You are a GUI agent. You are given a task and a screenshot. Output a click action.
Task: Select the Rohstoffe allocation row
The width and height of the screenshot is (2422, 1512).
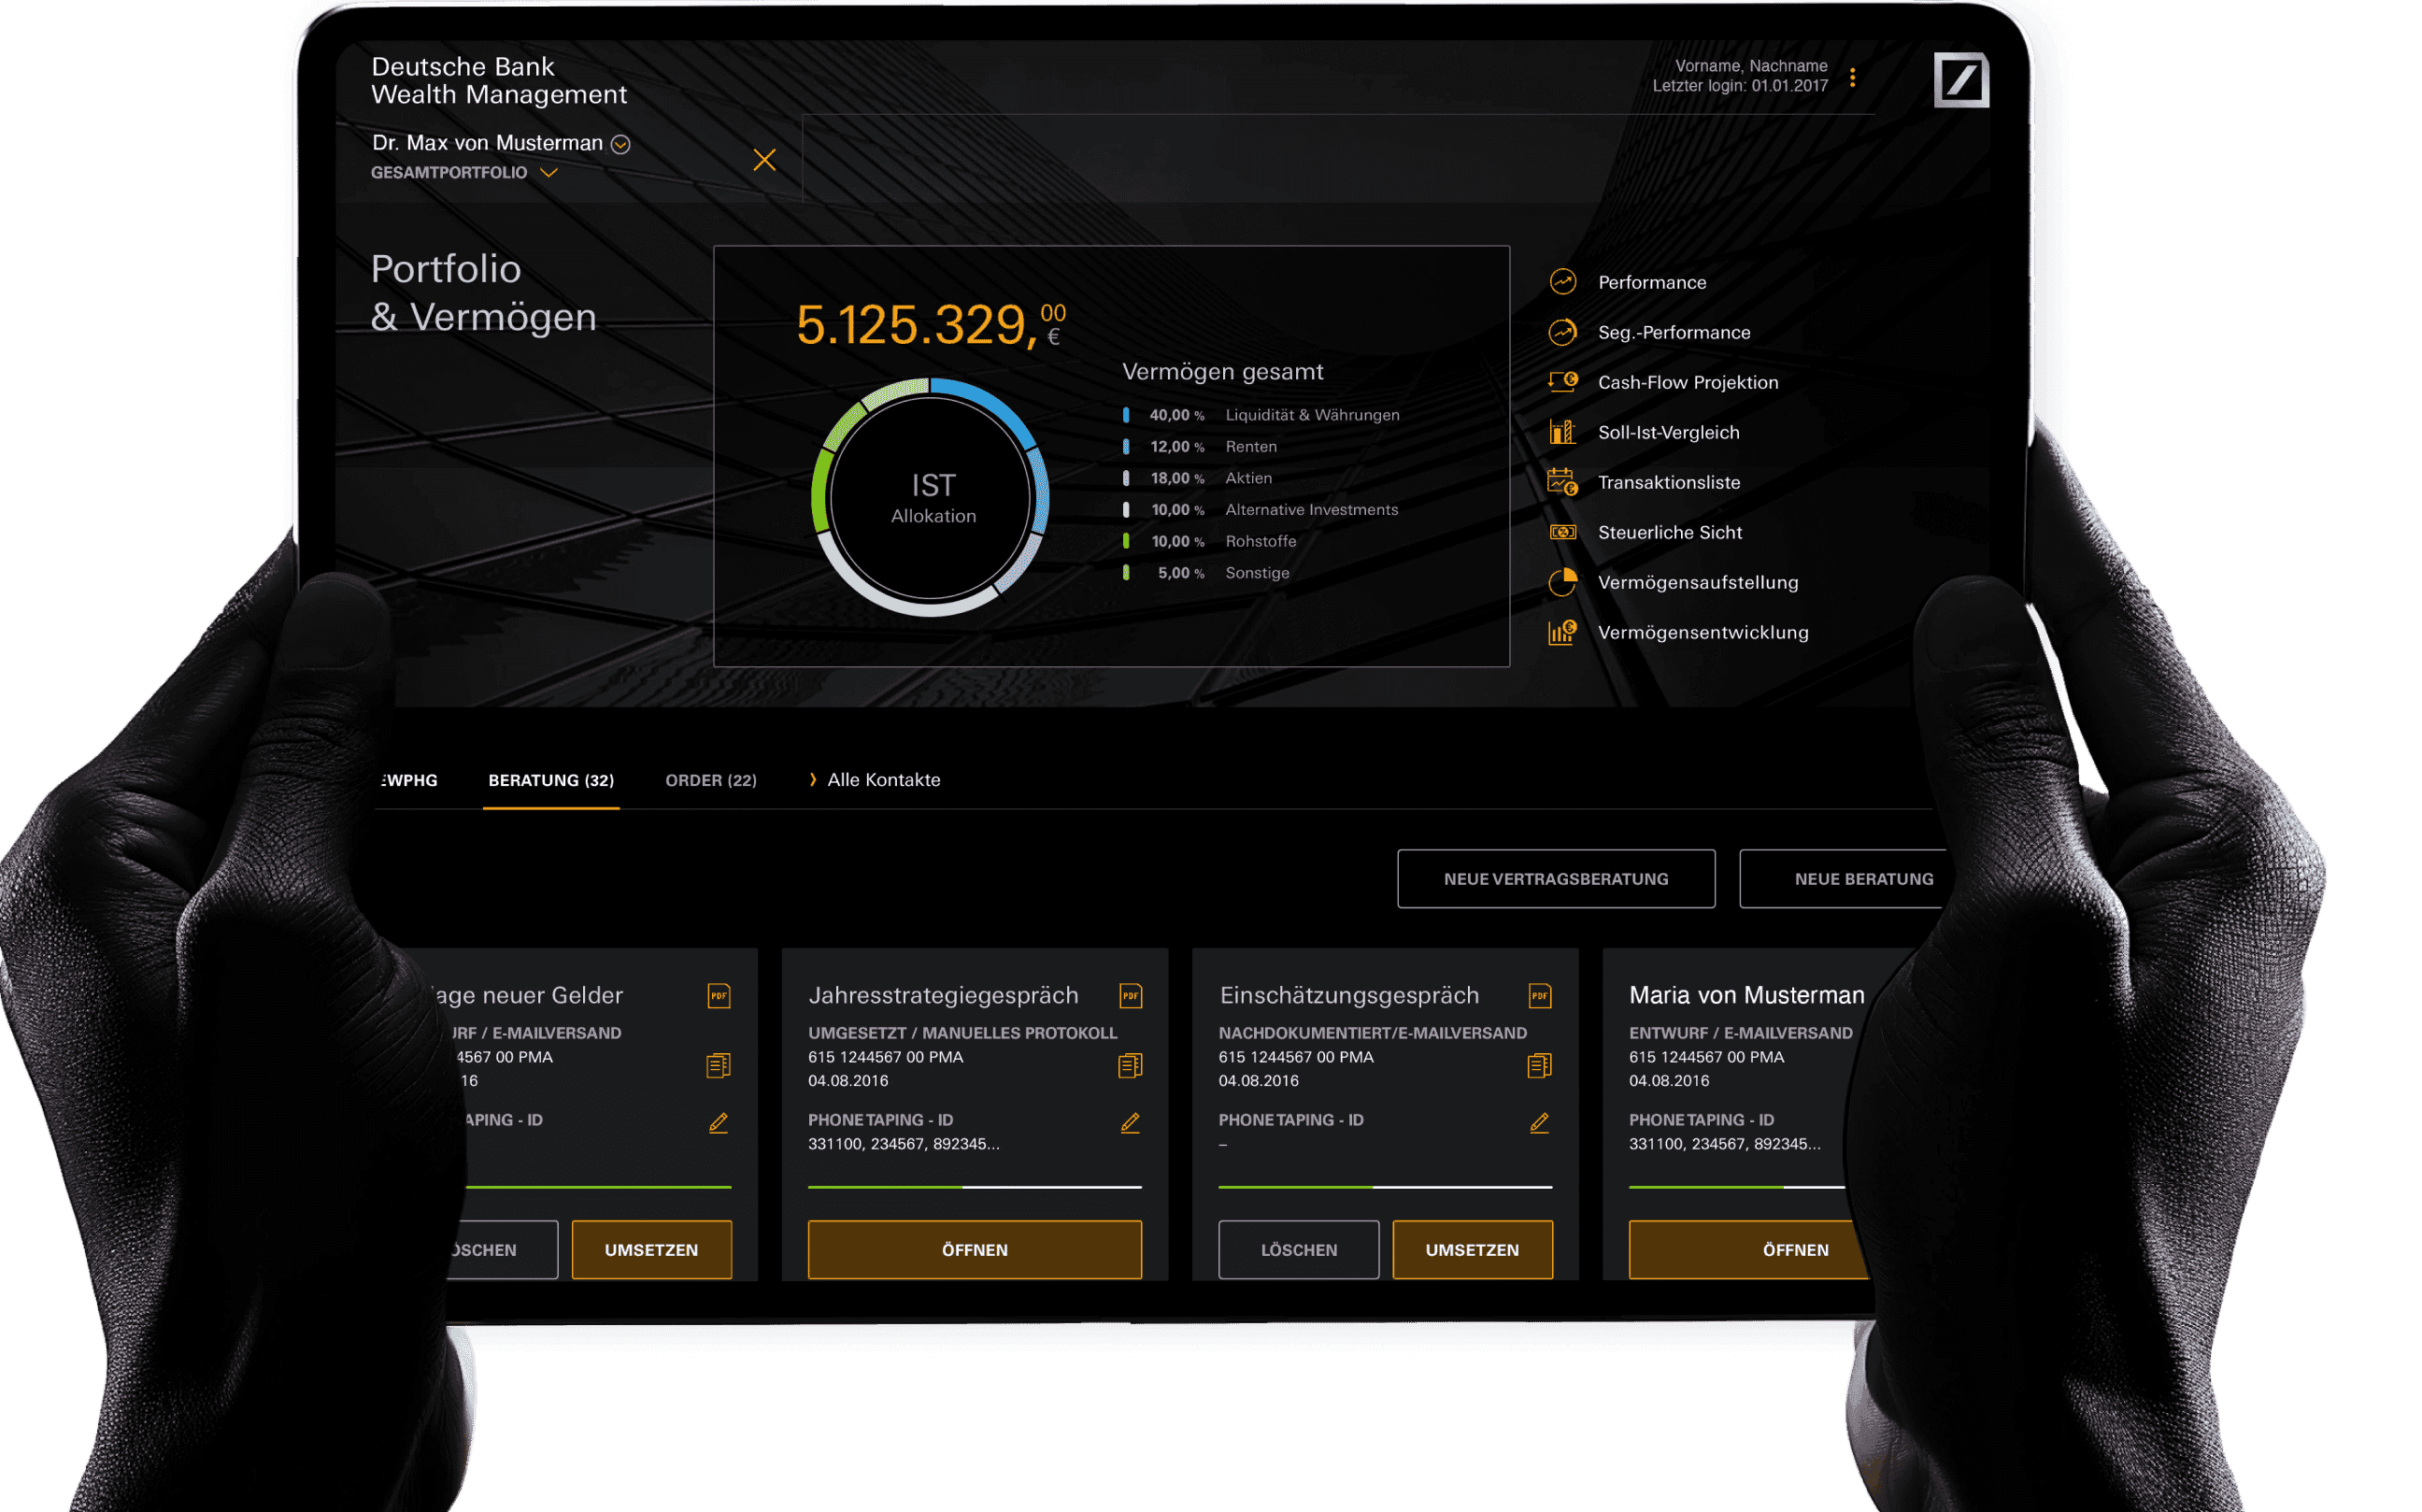coord(1209,541)
